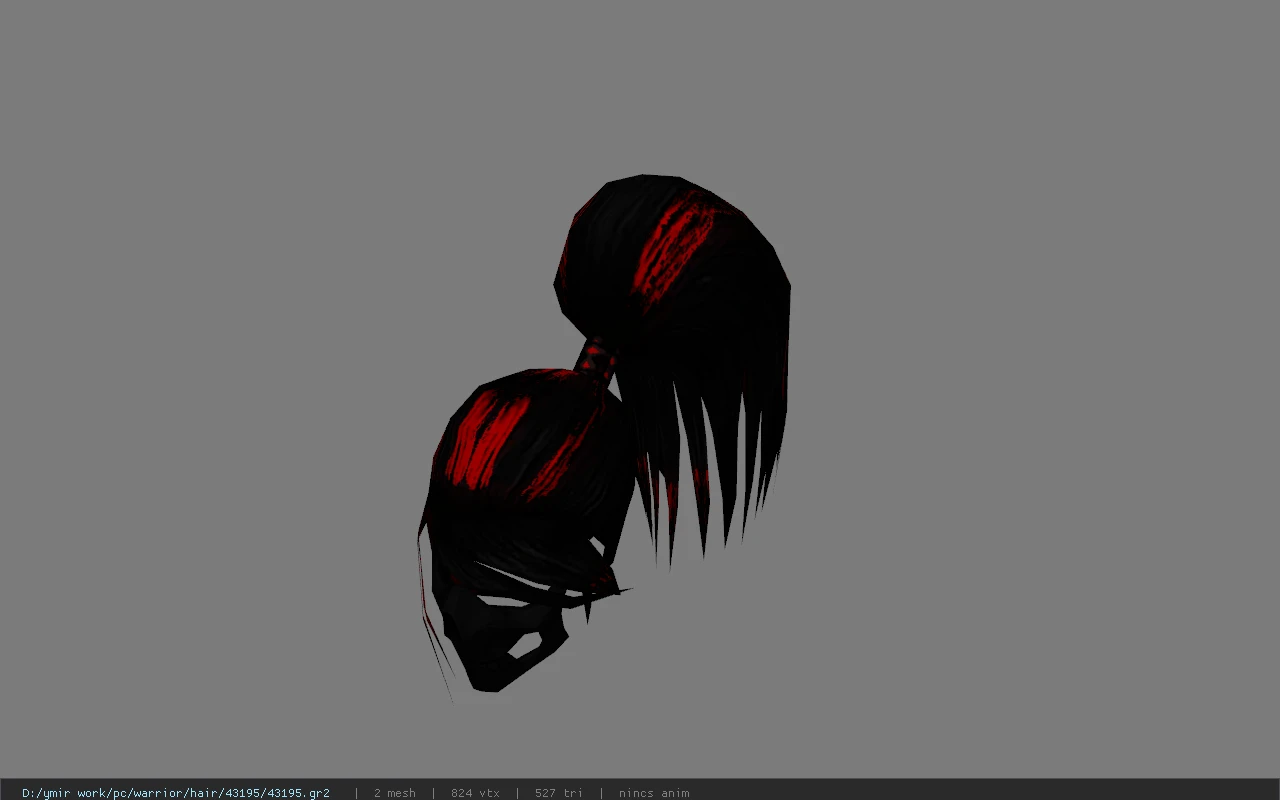Click the file path 43195.gr2 in status bar
Viewport: 1280px width, 800px height.
point(176,793)
